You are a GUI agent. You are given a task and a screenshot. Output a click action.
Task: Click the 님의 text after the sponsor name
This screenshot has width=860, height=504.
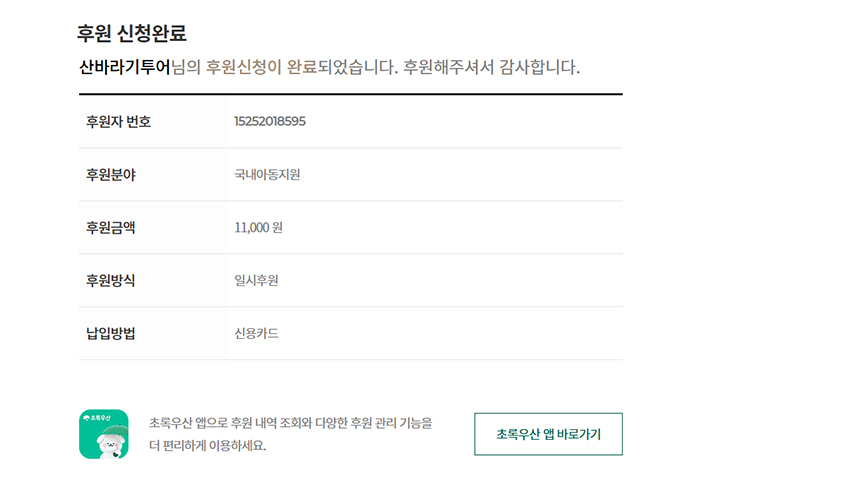coord(187,68)
